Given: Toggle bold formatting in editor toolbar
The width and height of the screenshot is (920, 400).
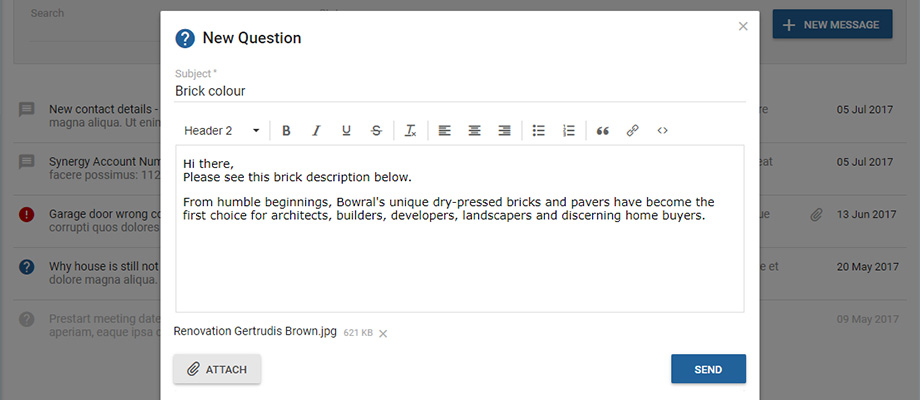Looking at the screenshot, I should 286,131.
